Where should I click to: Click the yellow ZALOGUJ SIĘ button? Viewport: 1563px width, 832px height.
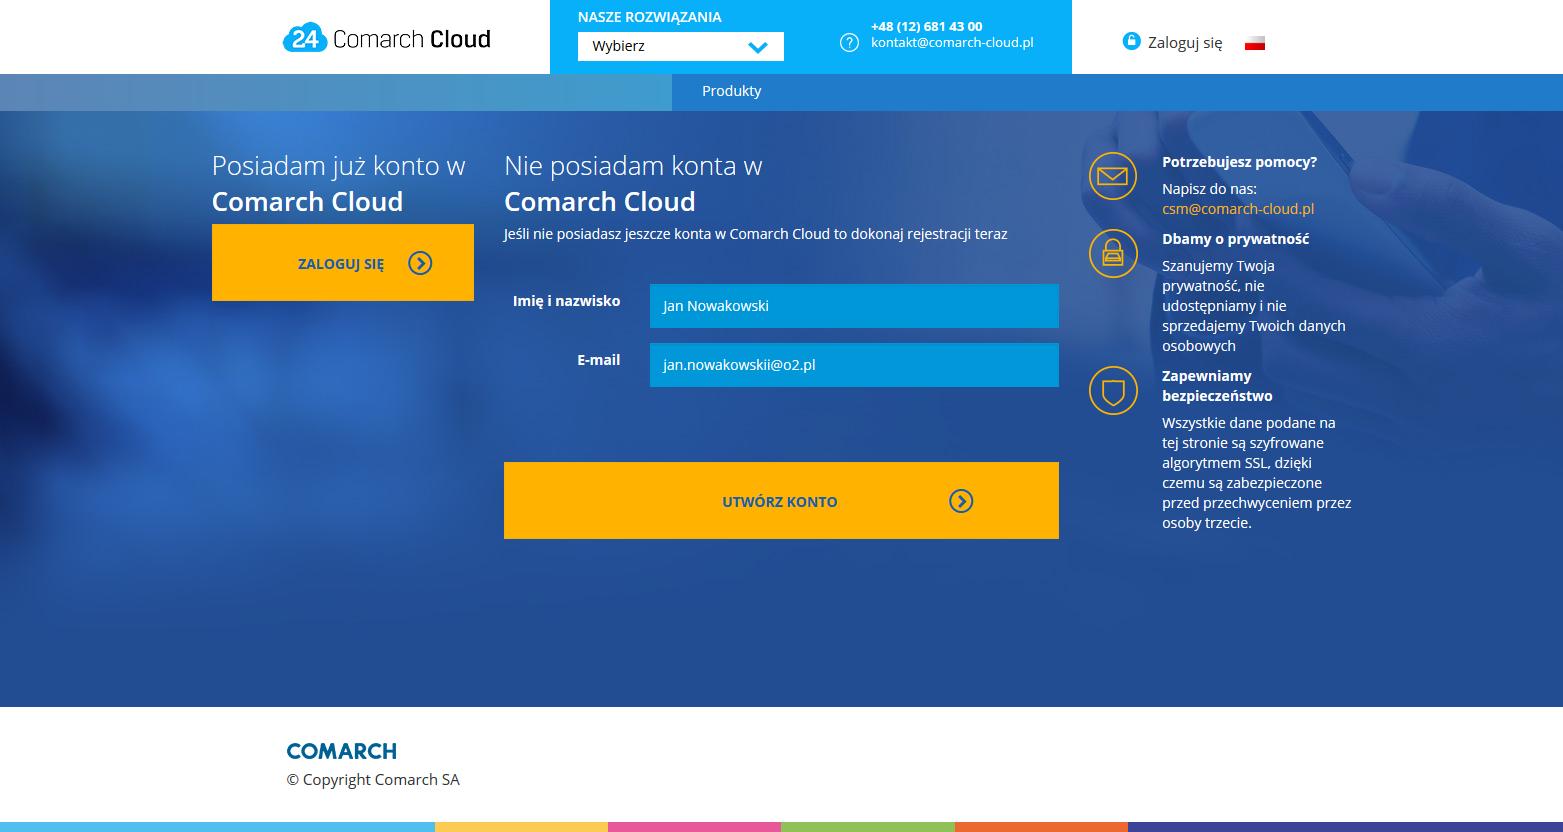tap(343, 262)
